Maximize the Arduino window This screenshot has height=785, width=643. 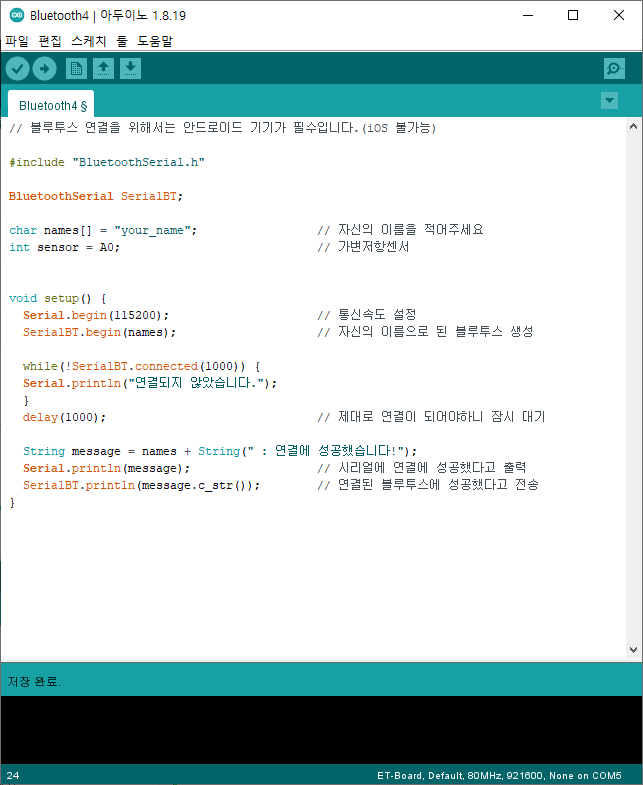click(573, 16)
